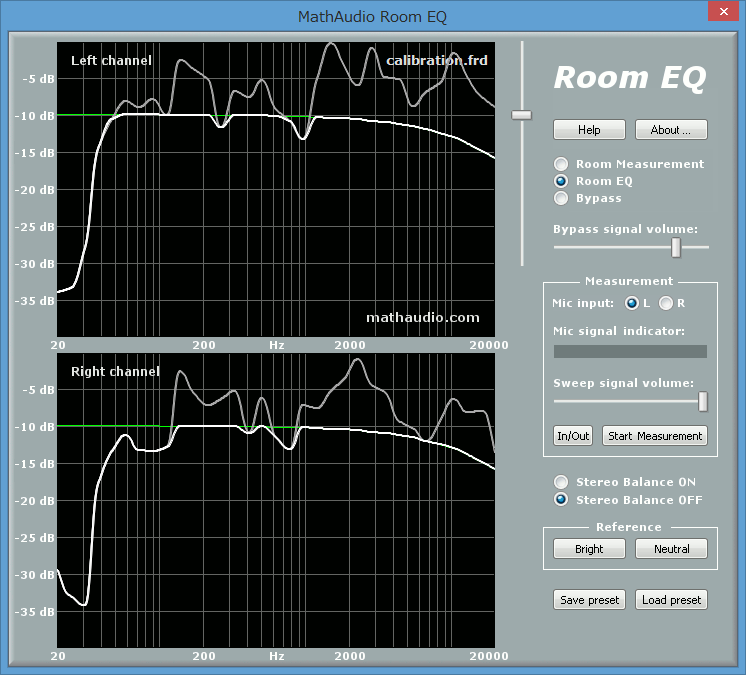746x675 pixels.
Task: Click the Bypass signal volume slider handle
Action: 676,248
